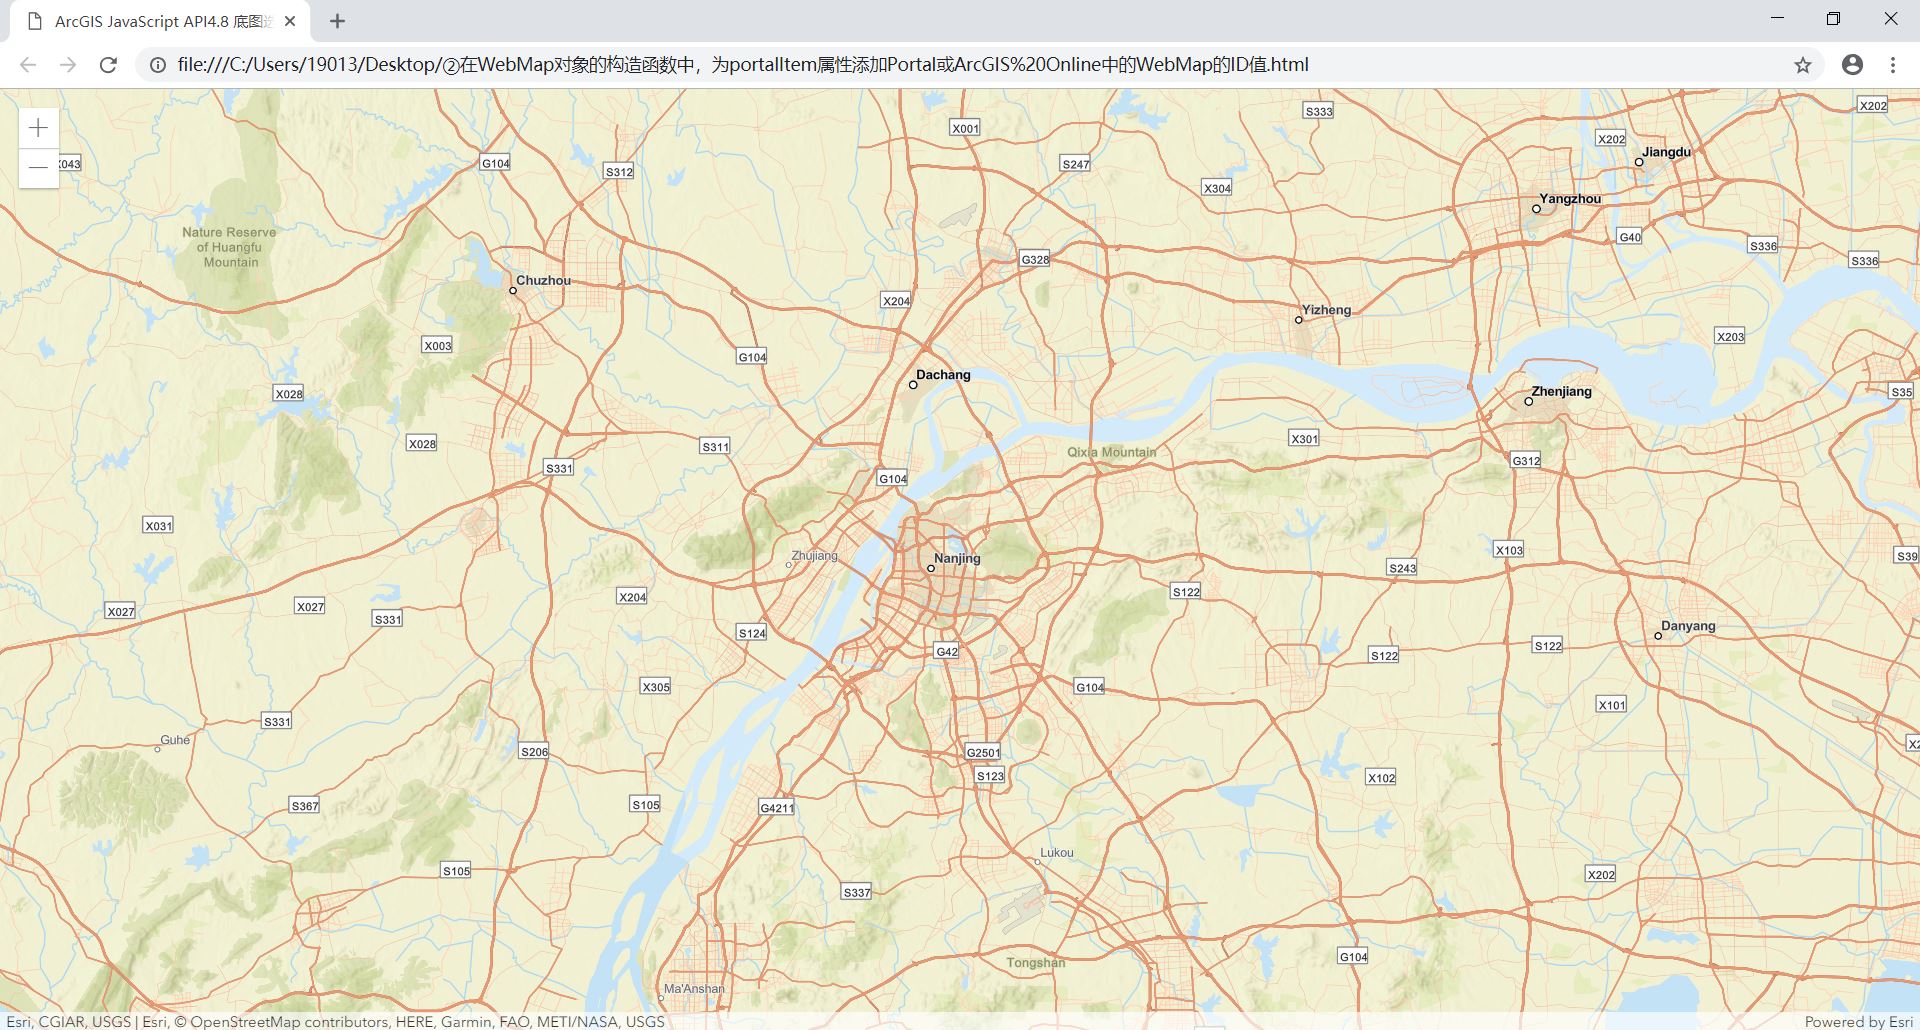The width and height of the screenshot is (1920, 1030).
Task: Click the S123 road shield
Action: [990, 775]
